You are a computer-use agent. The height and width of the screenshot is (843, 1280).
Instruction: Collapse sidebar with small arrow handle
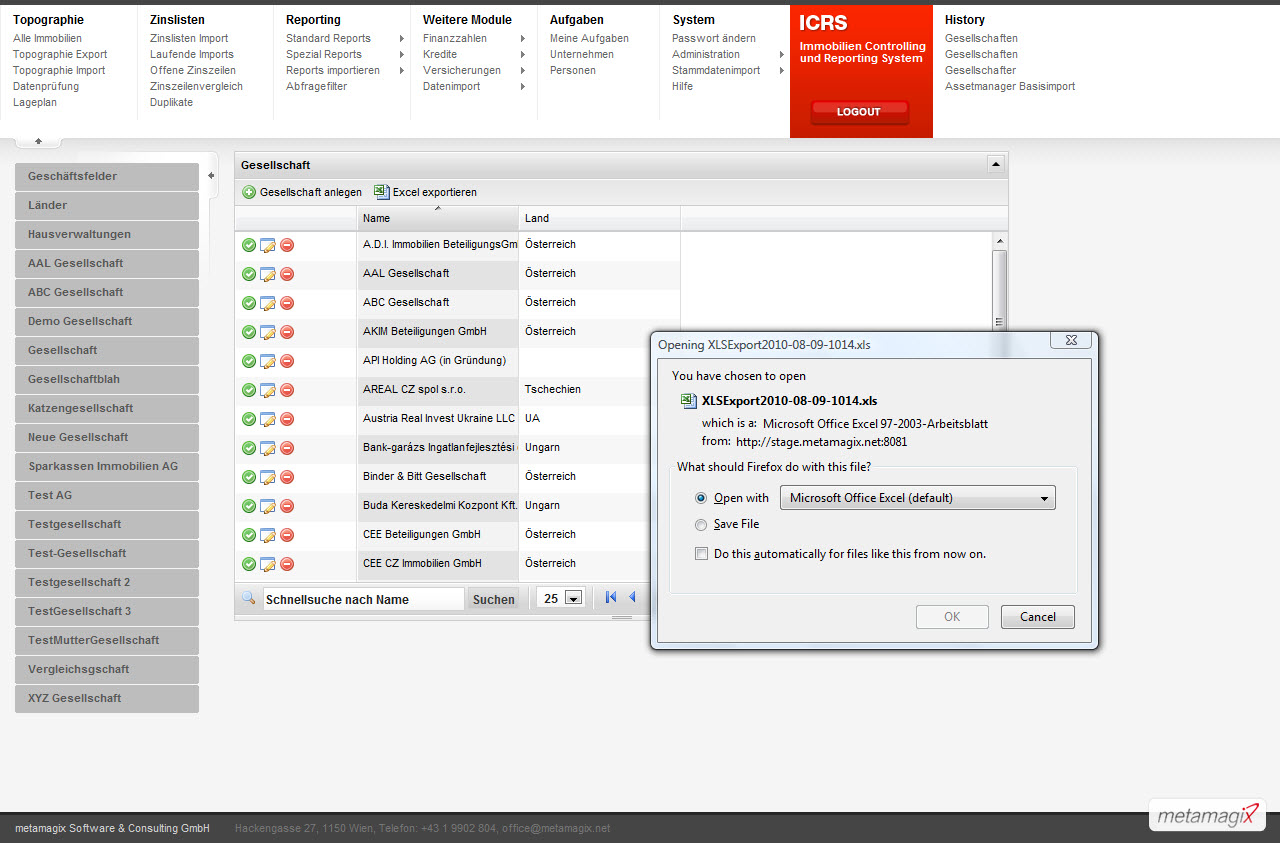click(211, 176)
